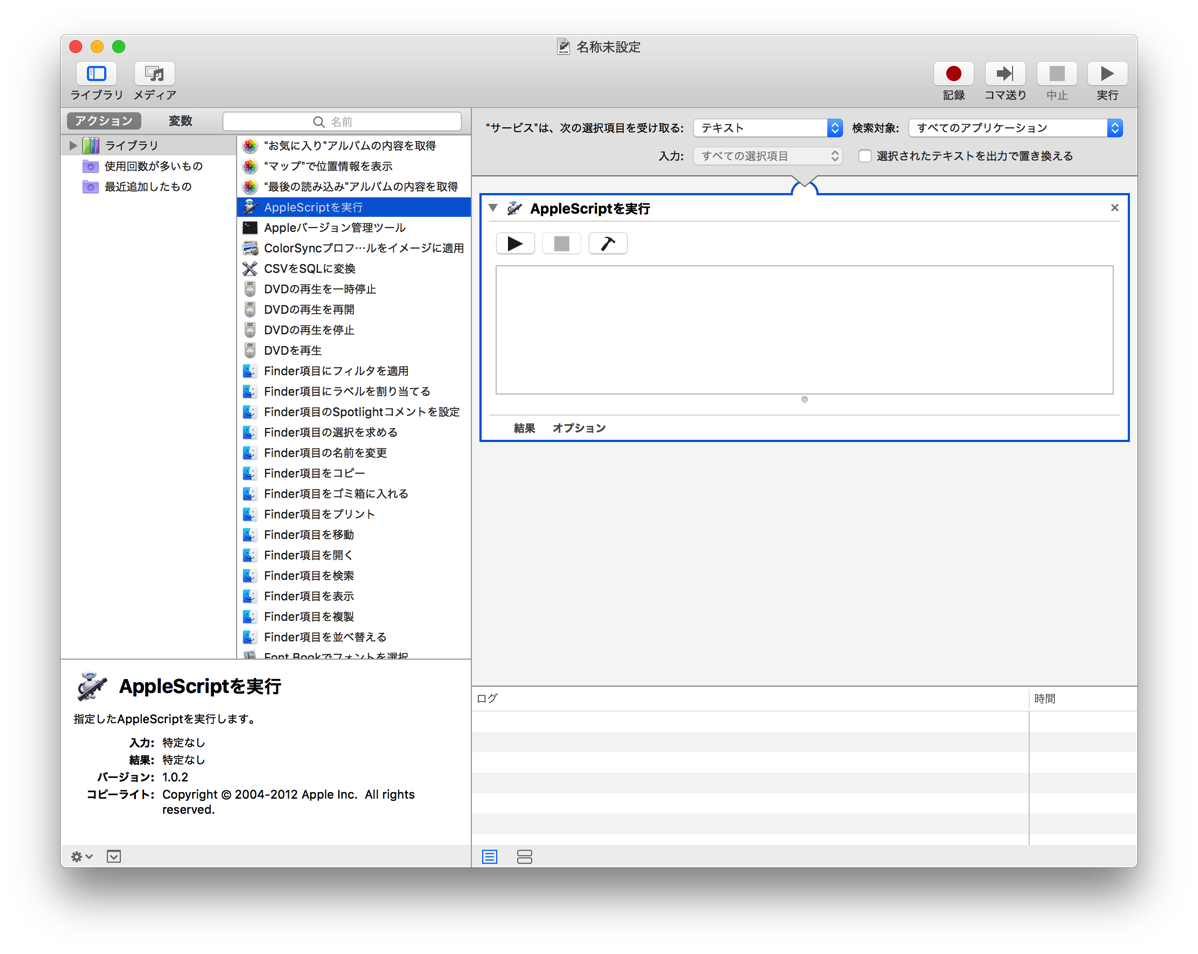1198x954 pixels.
Task: Click the Finder項目の選択を求める Finder icon
Action: pos(250,432)
